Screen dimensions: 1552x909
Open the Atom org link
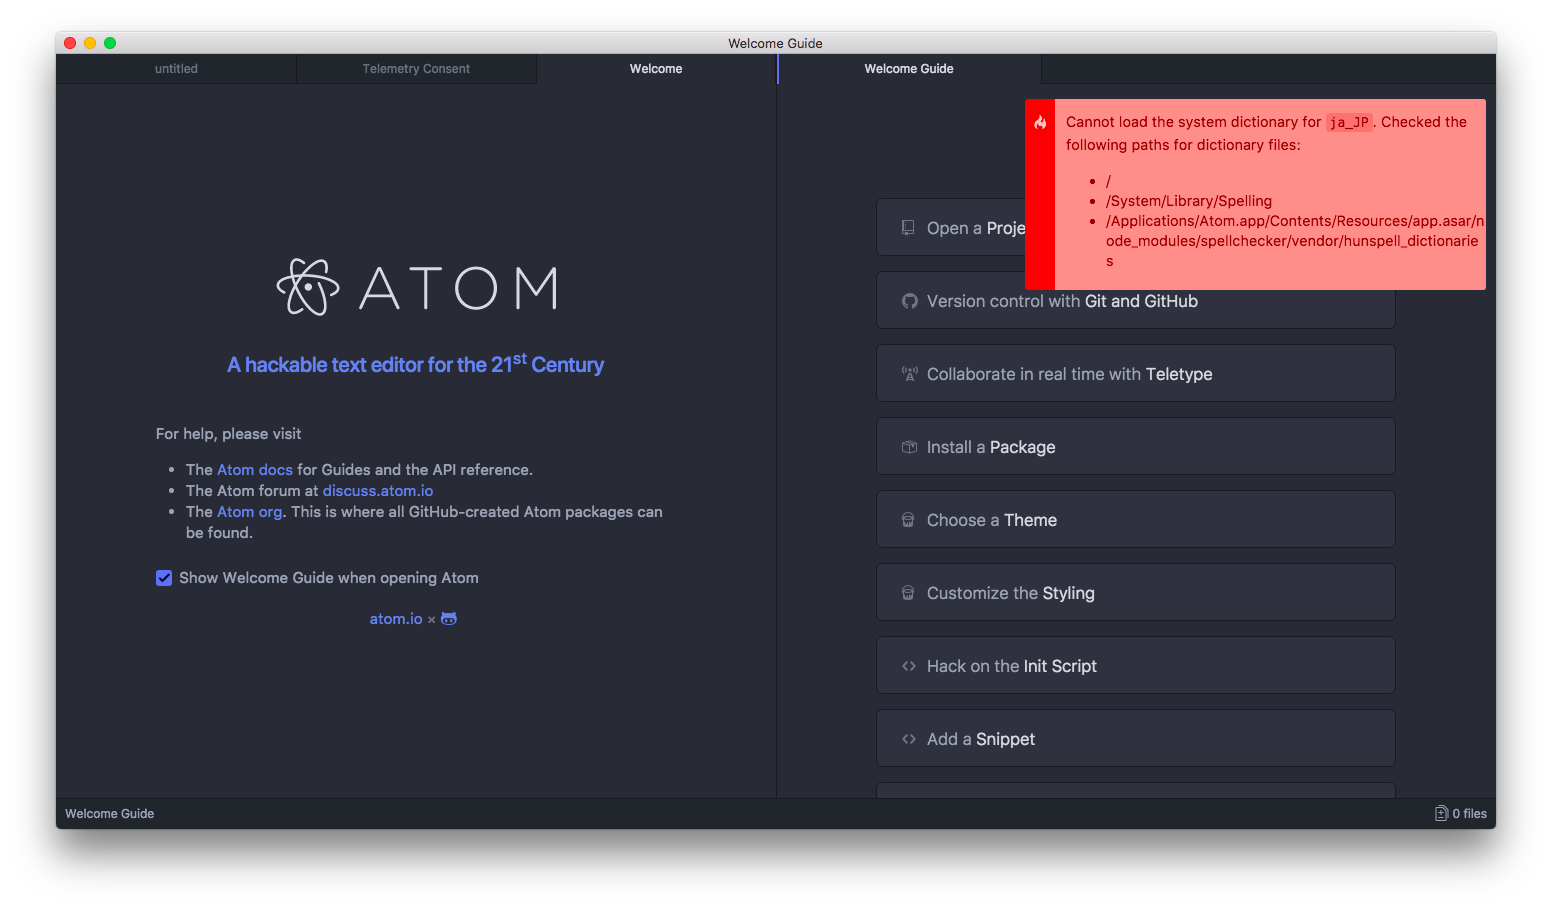(x=250, y=512)
